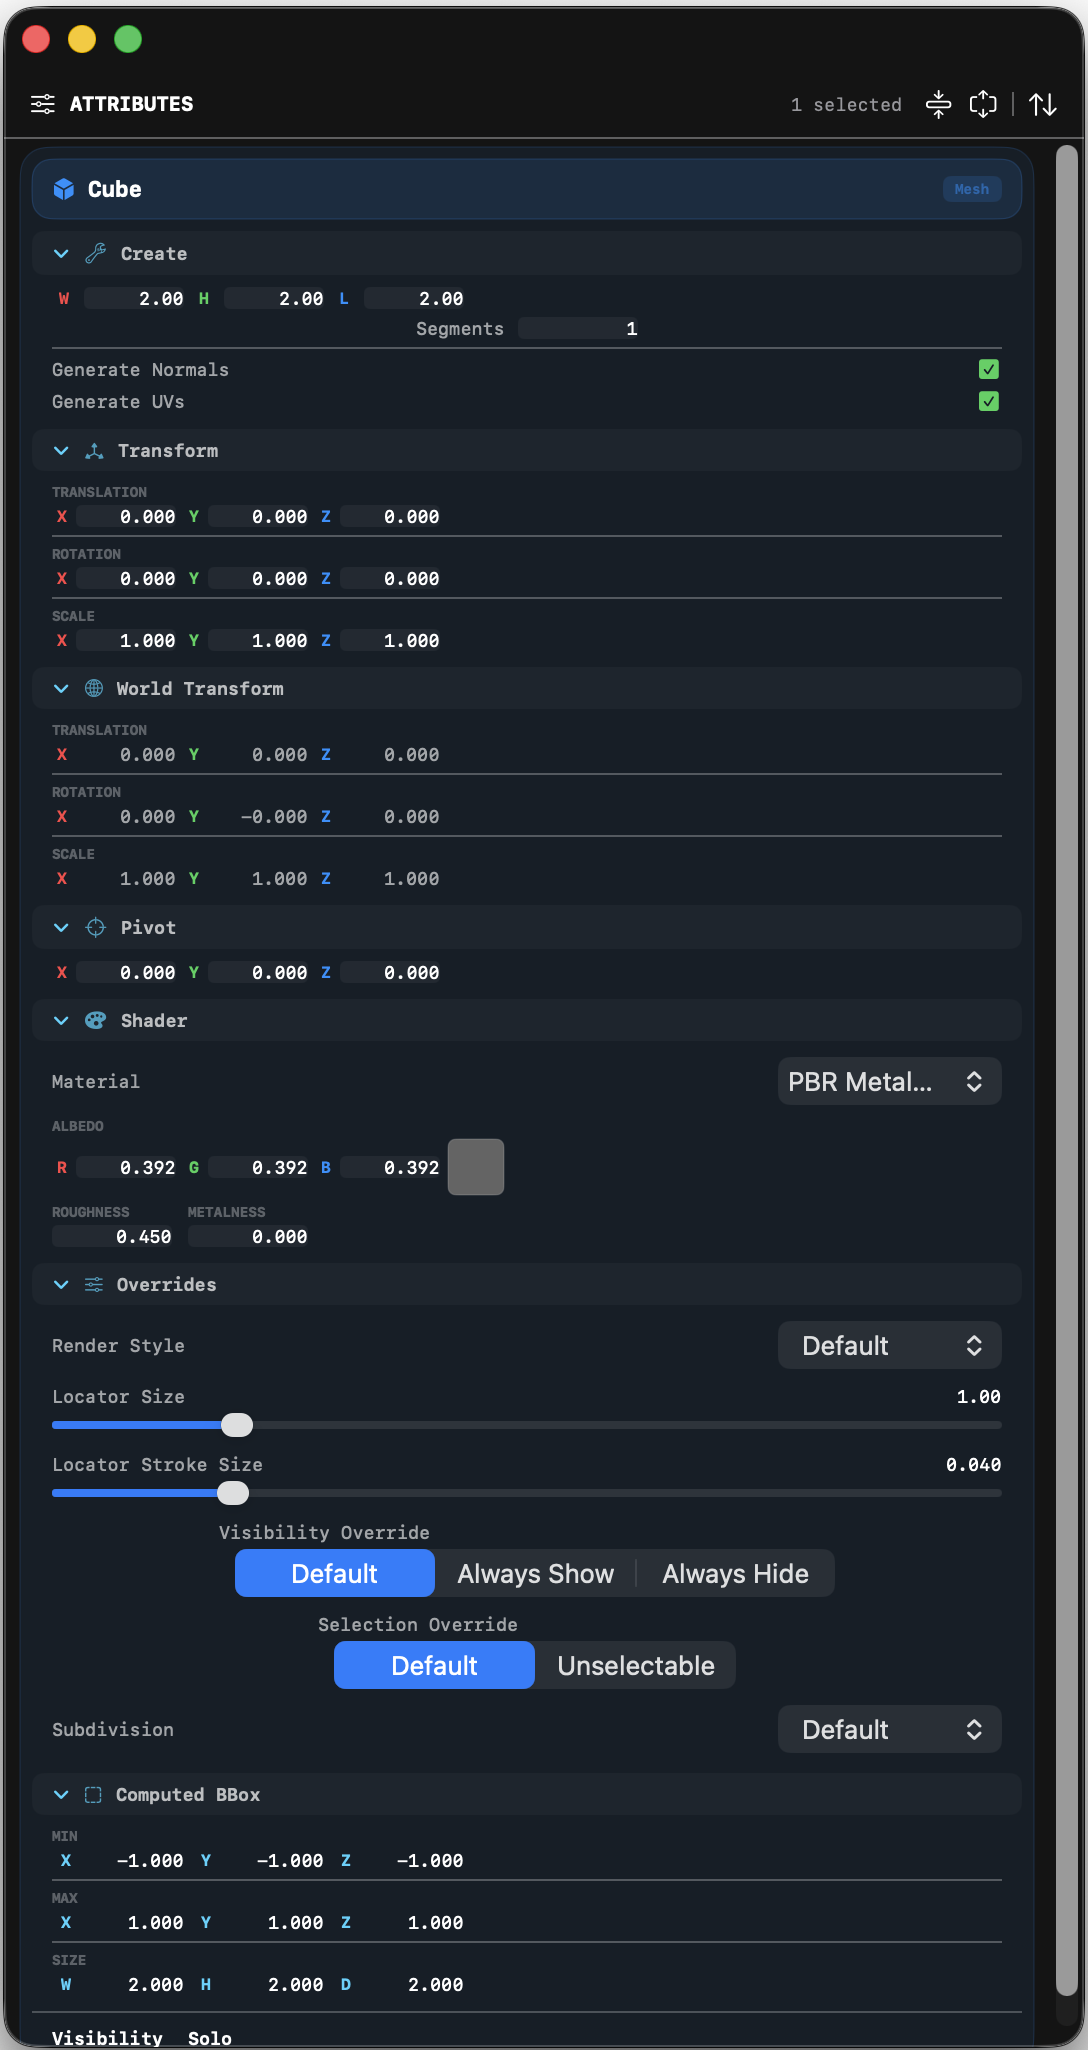Click the dashed frame icon in the header

pyautogui.click(x=983, y=104)
